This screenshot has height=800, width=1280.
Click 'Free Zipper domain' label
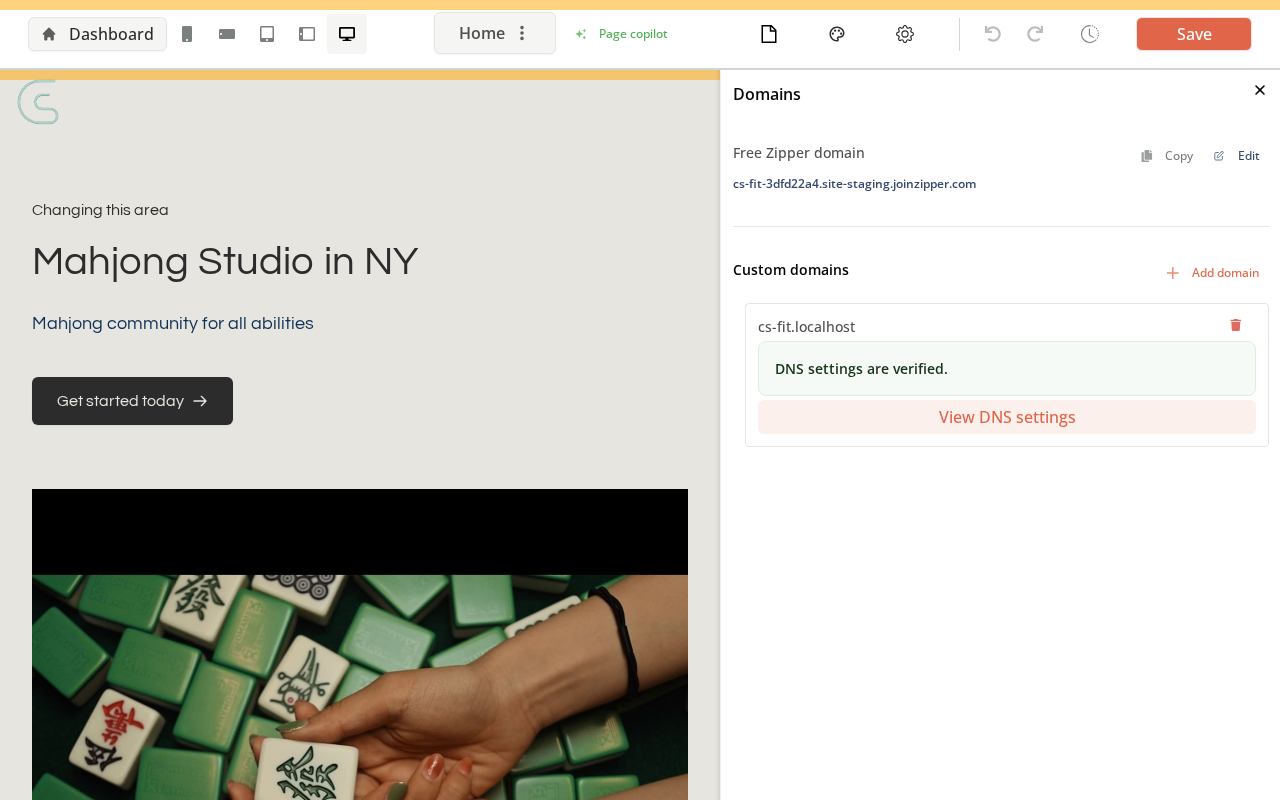pyautogui.click(x=799, y=153)
